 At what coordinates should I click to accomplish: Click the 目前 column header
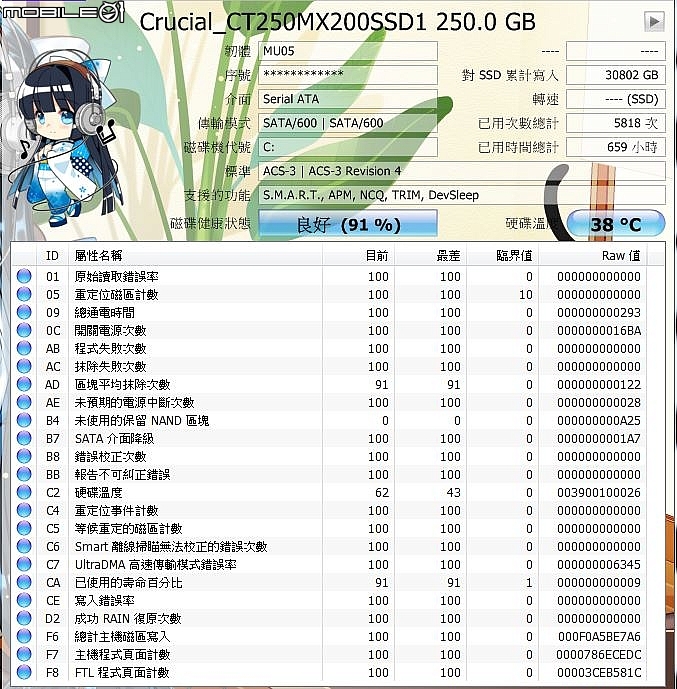pyautogui.click(x=358, y=255)
